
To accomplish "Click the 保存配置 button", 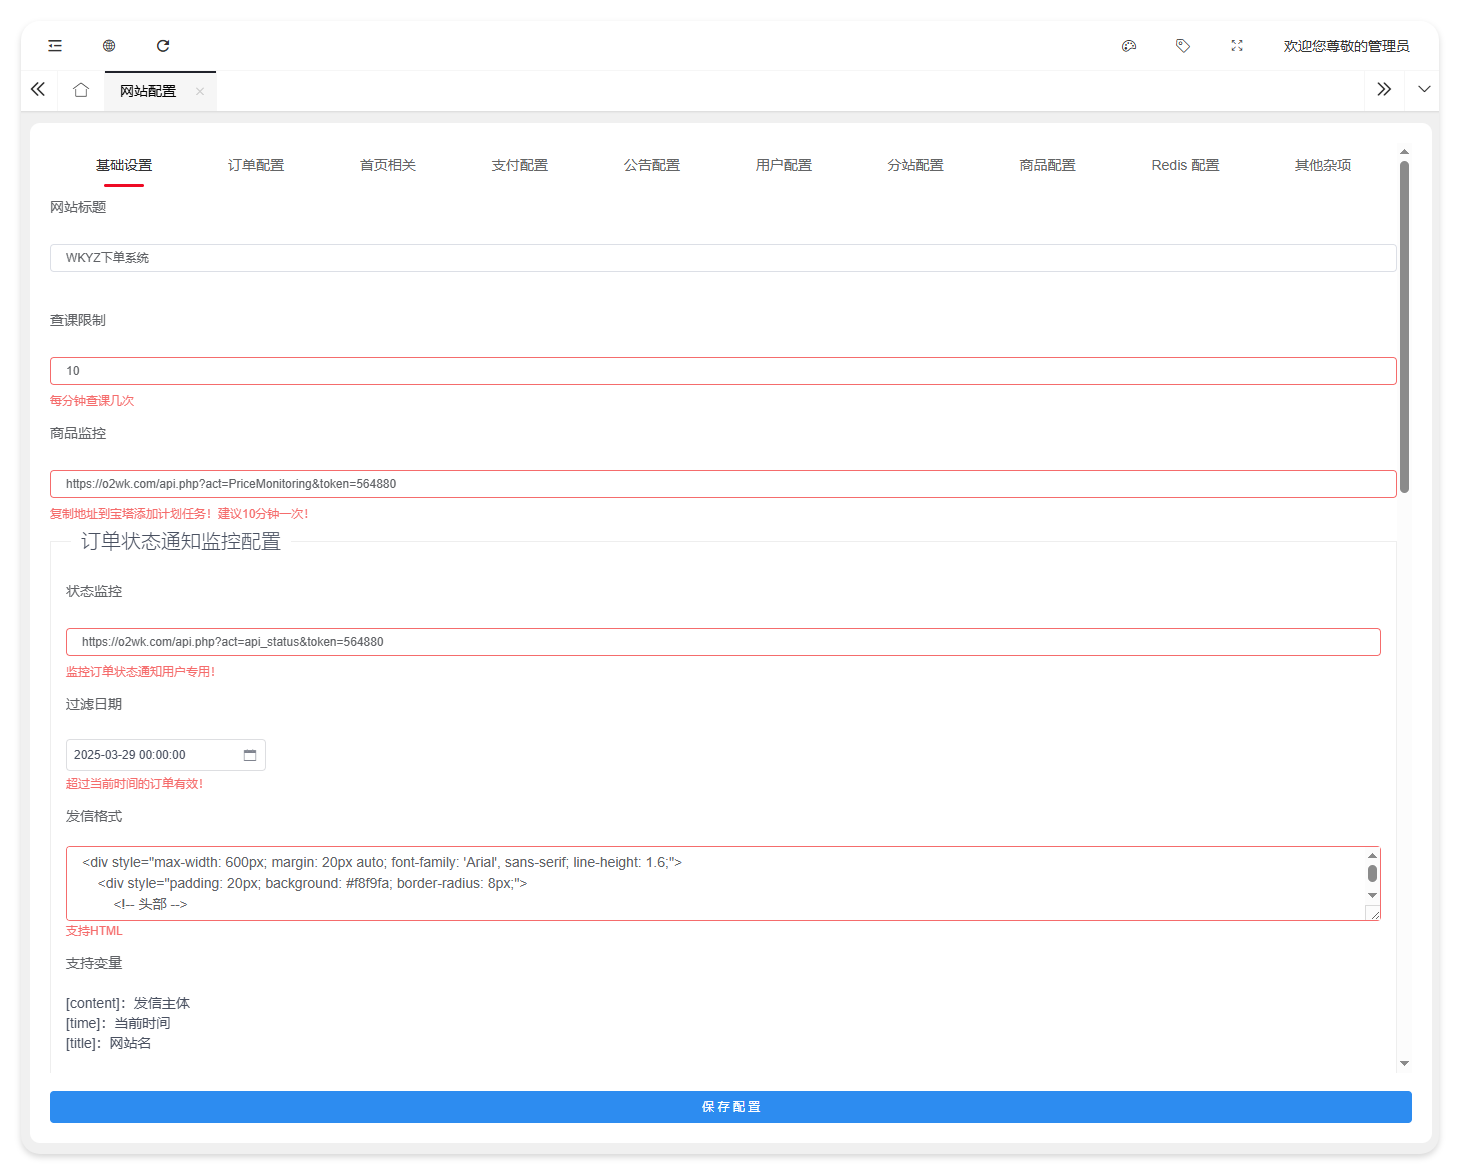I will coord(731,1107).
